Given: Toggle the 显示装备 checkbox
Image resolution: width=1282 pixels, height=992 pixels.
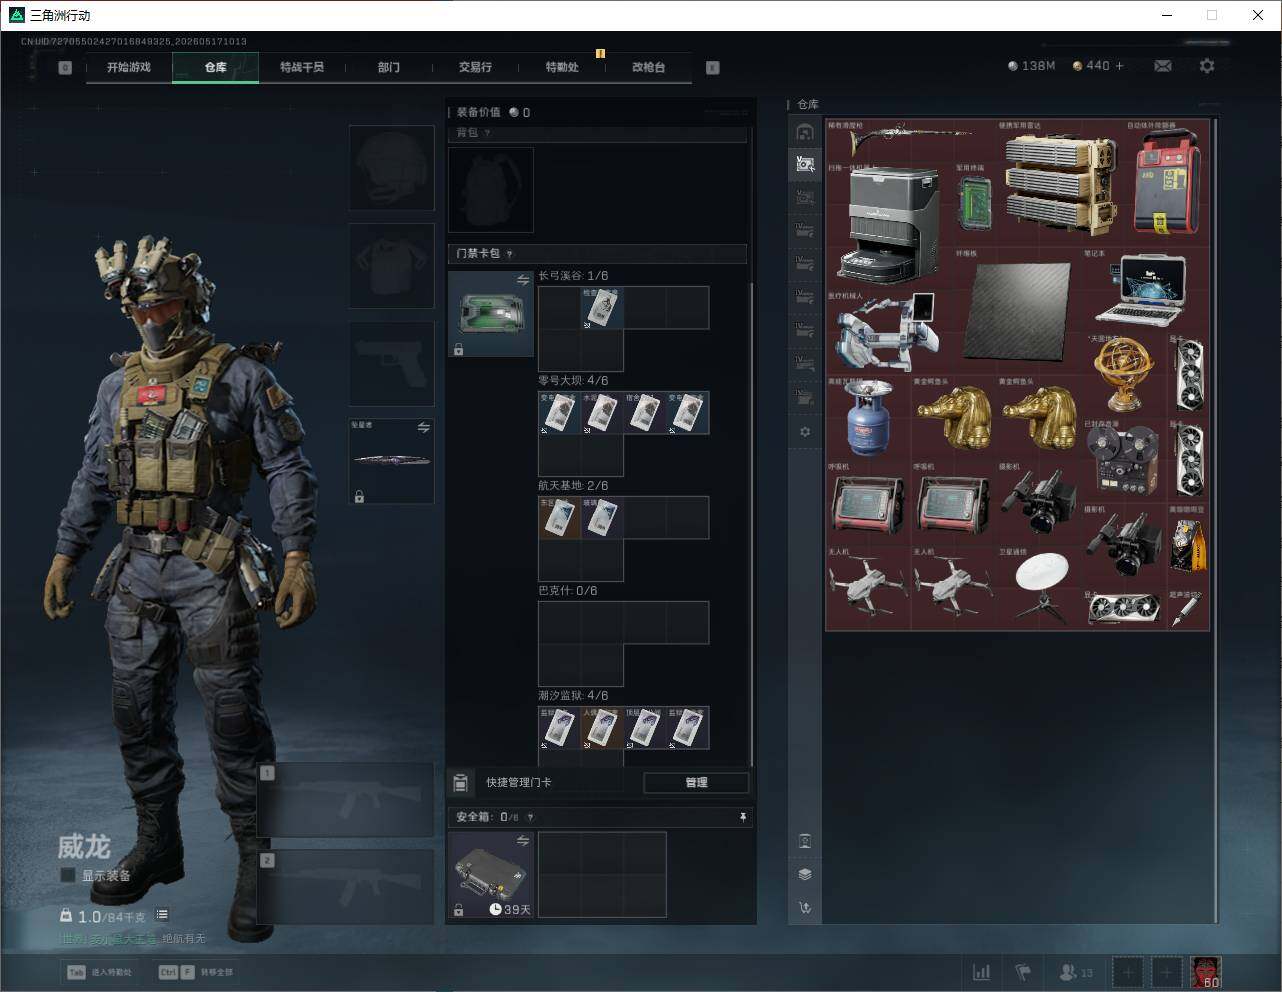Looking at the screenshot, I should pyautogui.click(x=68, y=875).
